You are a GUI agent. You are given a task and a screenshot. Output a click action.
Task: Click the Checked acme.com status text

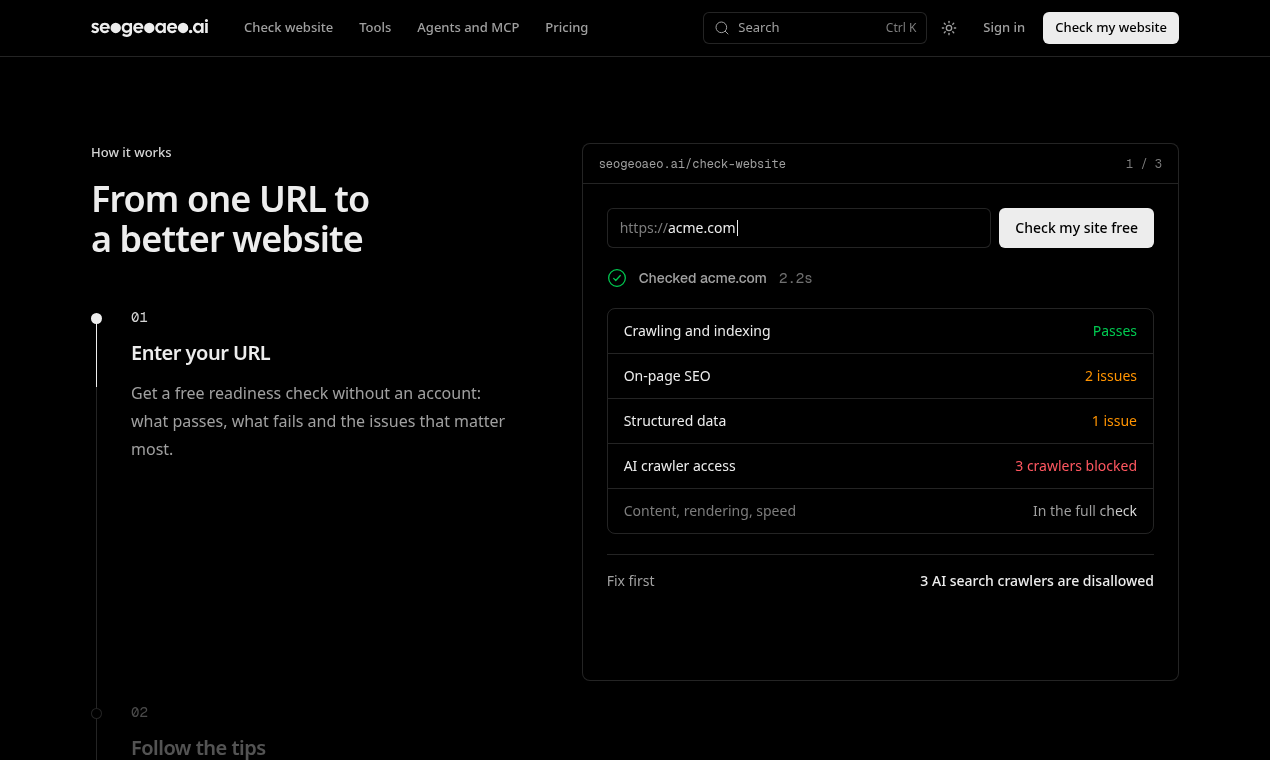(x=703, y=278)
